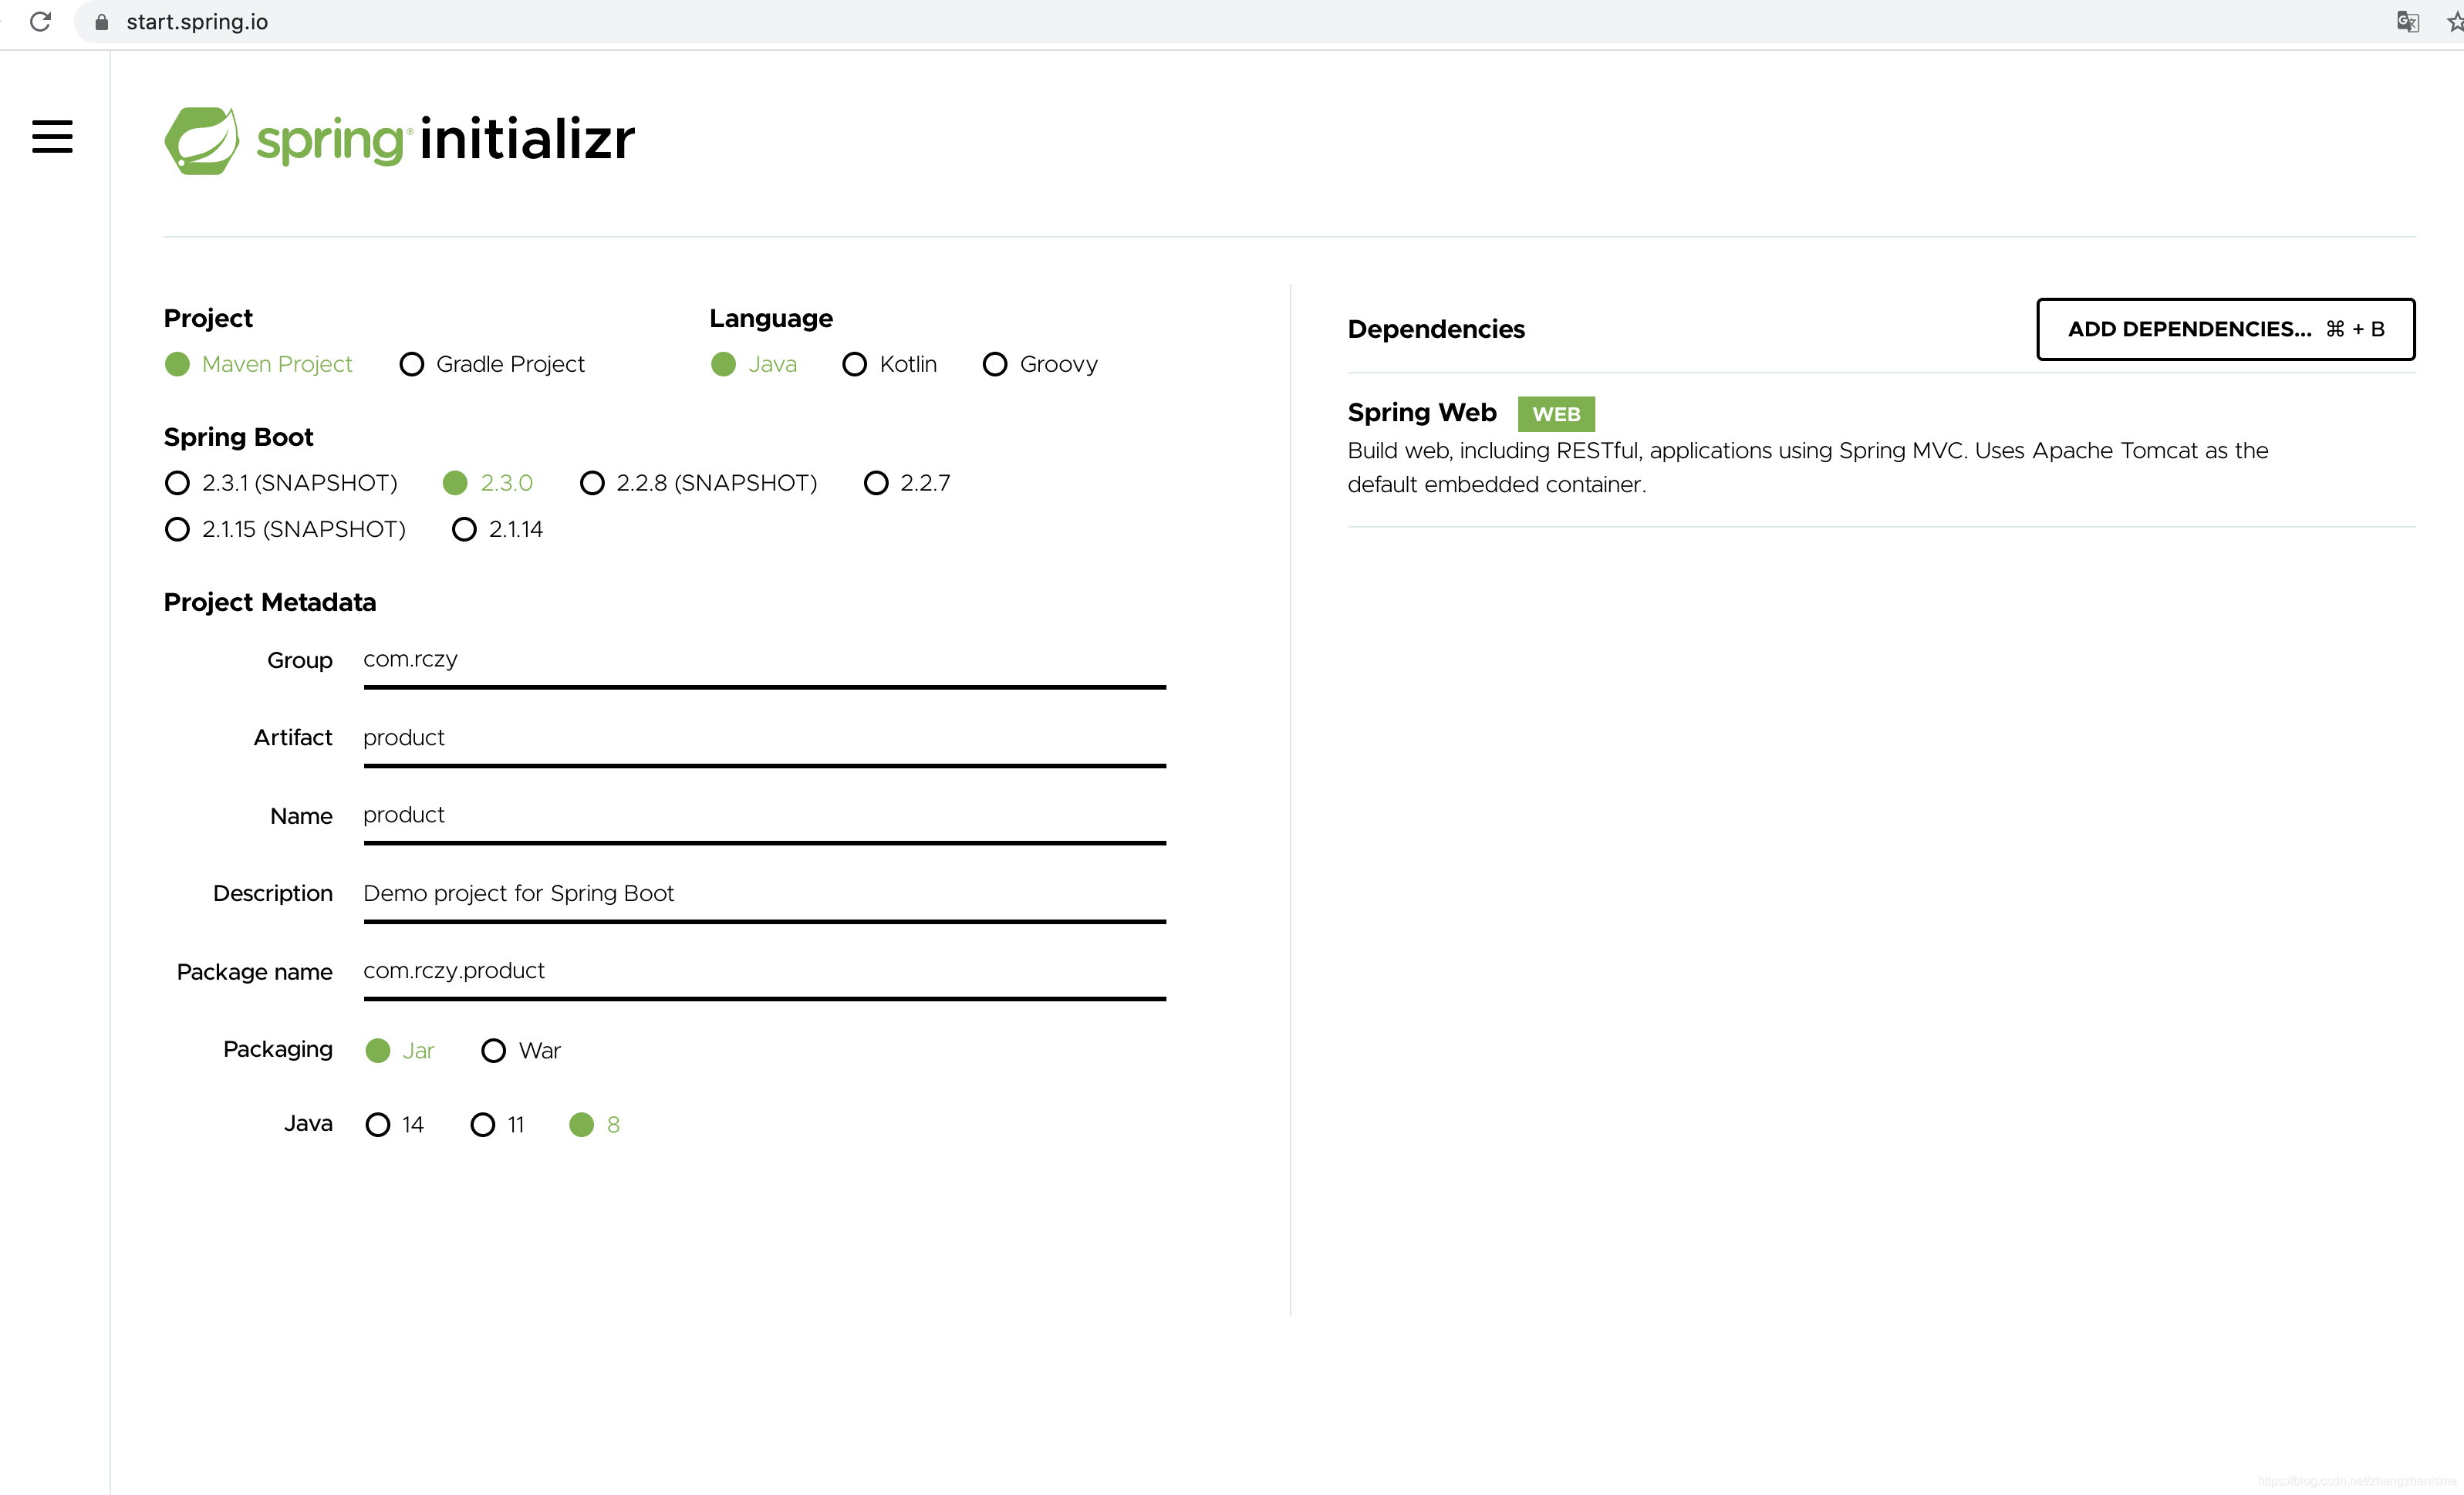
Task: Select Spring Boot version 2.2.7
Action: pos(907,483)
